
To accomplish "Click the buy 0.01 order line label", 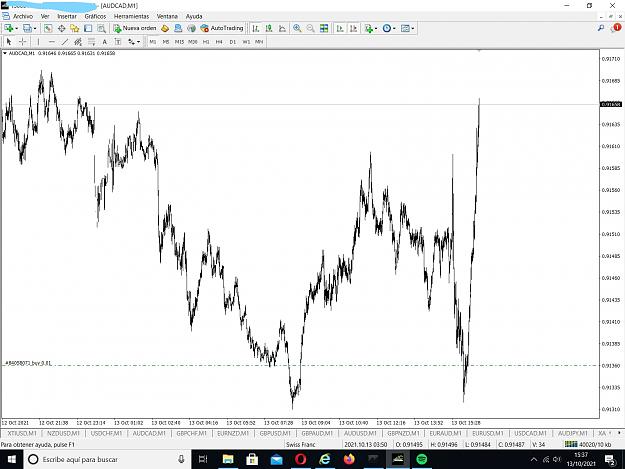I will pos(28,363).
